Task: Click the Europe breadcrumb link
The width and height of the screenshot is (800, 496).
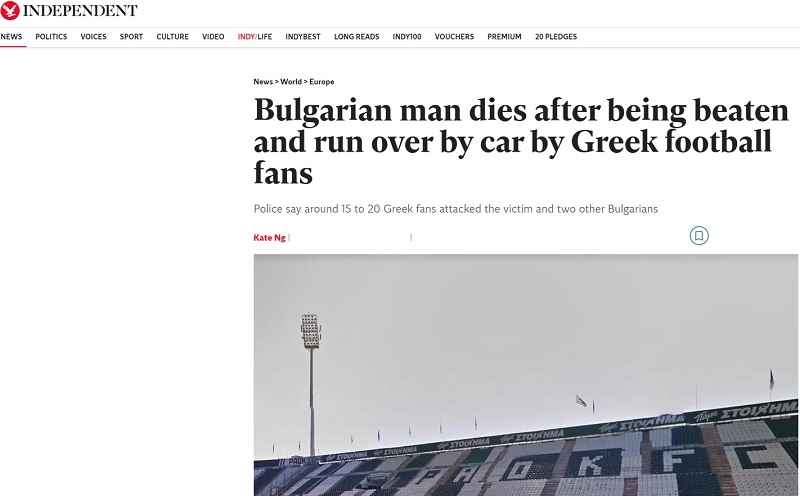Action: [x=322, y=82]
